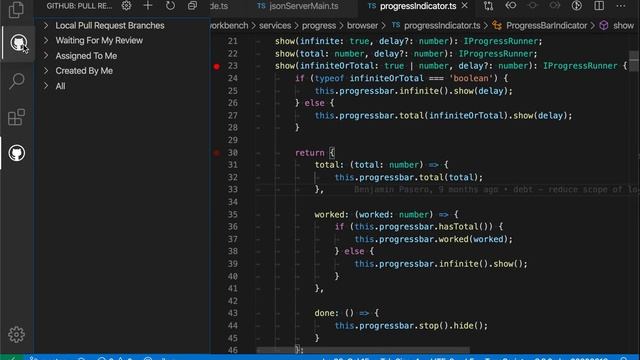This screenshot has width=640, height=360.
Task: Click line number 35 in the gutter
Action: pos(233,214)
